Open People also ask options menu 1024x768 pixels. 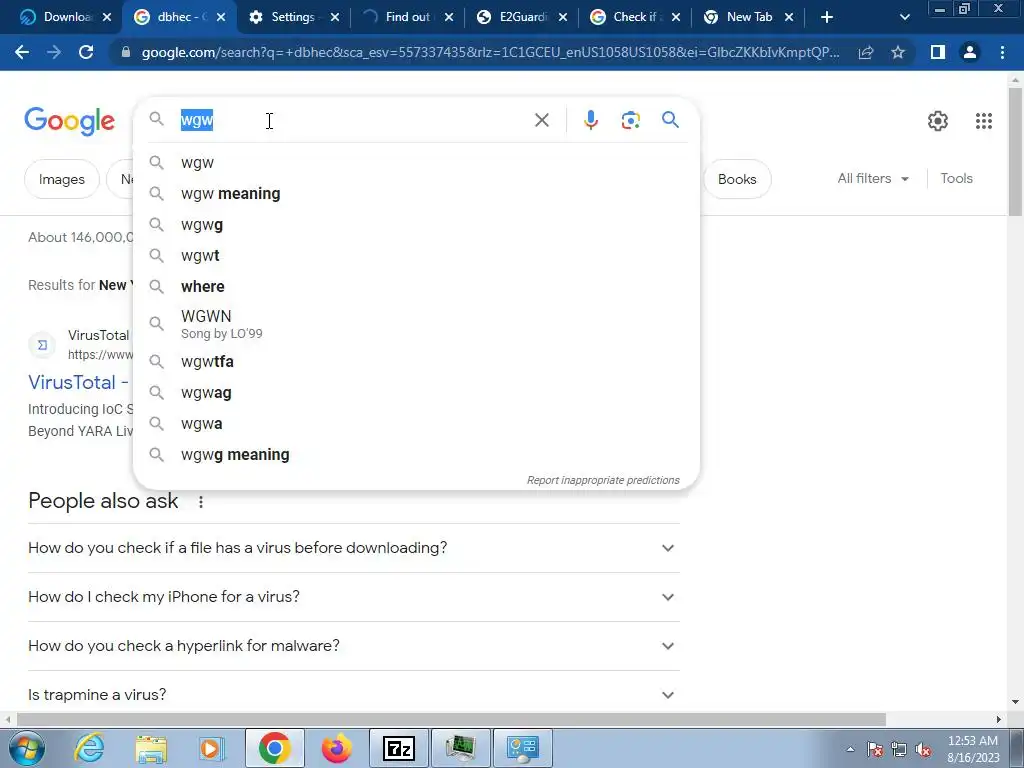(x=201, y=502)
